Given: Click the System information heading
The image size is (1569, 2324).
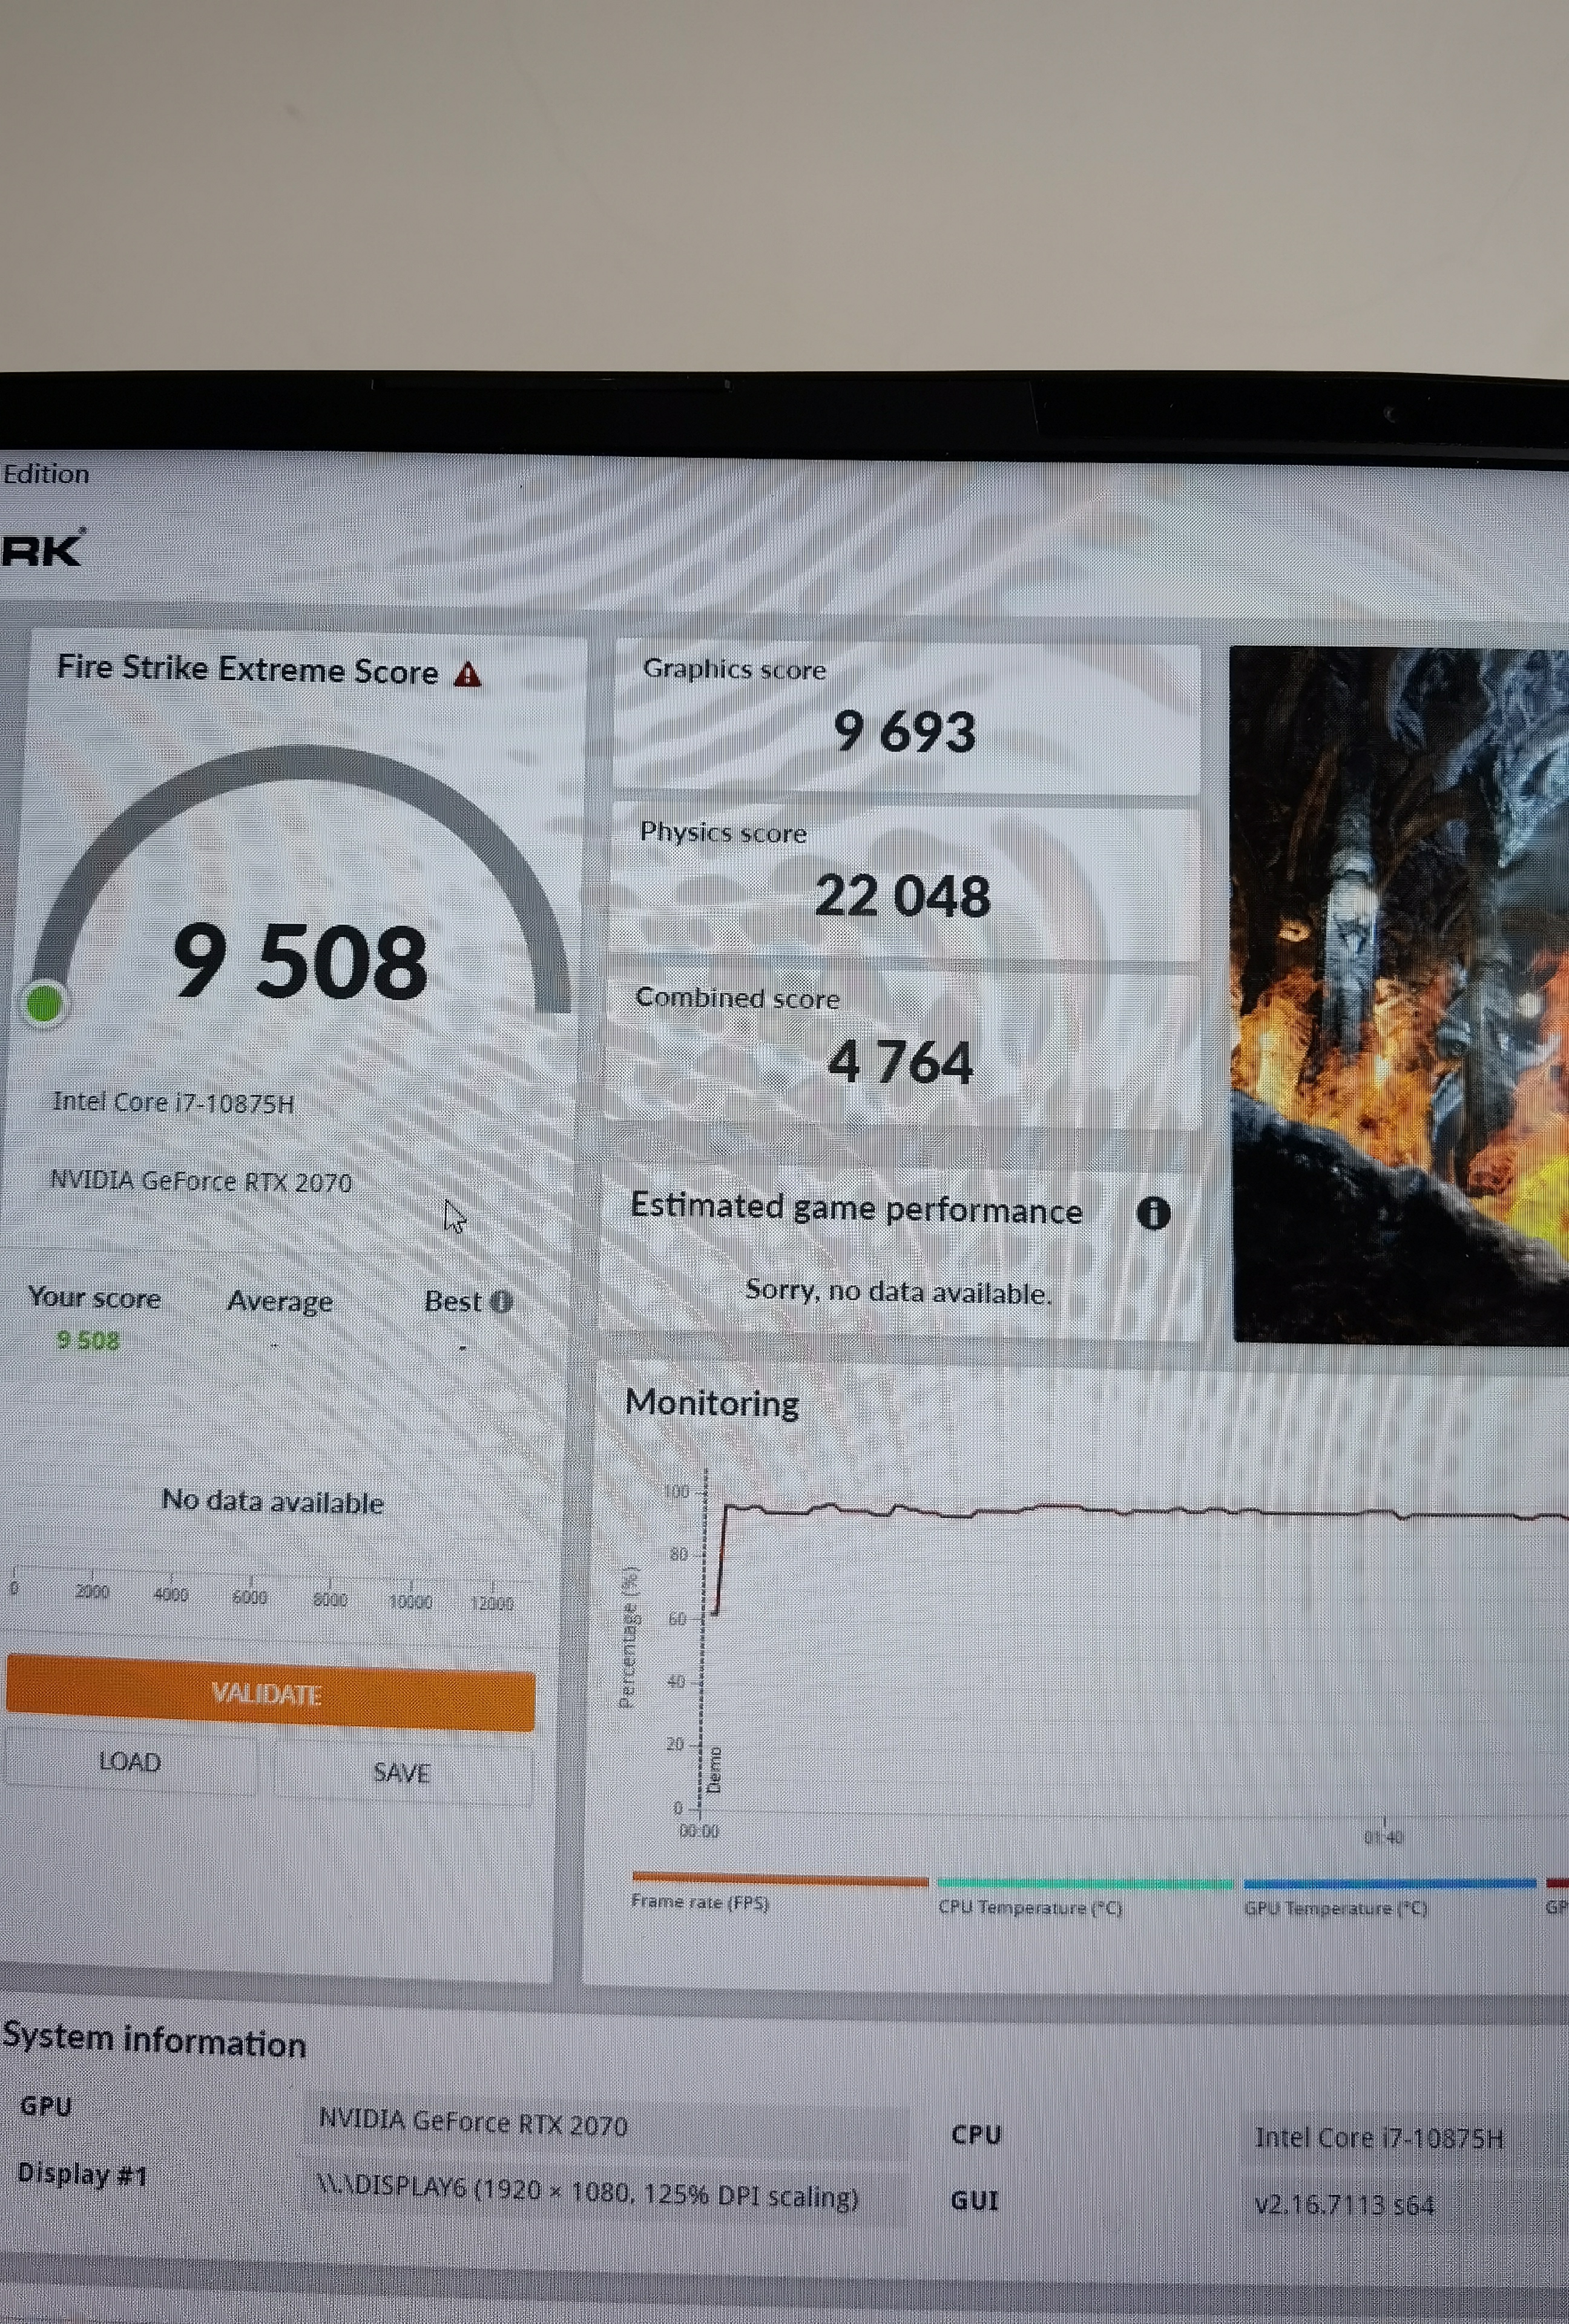Looking at the screenshot, I should point(154,2040).
